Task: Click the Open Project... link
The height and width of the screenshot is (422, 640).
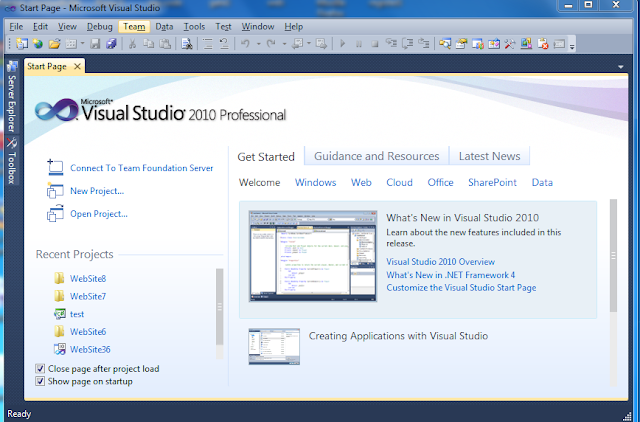Action: 99,213
